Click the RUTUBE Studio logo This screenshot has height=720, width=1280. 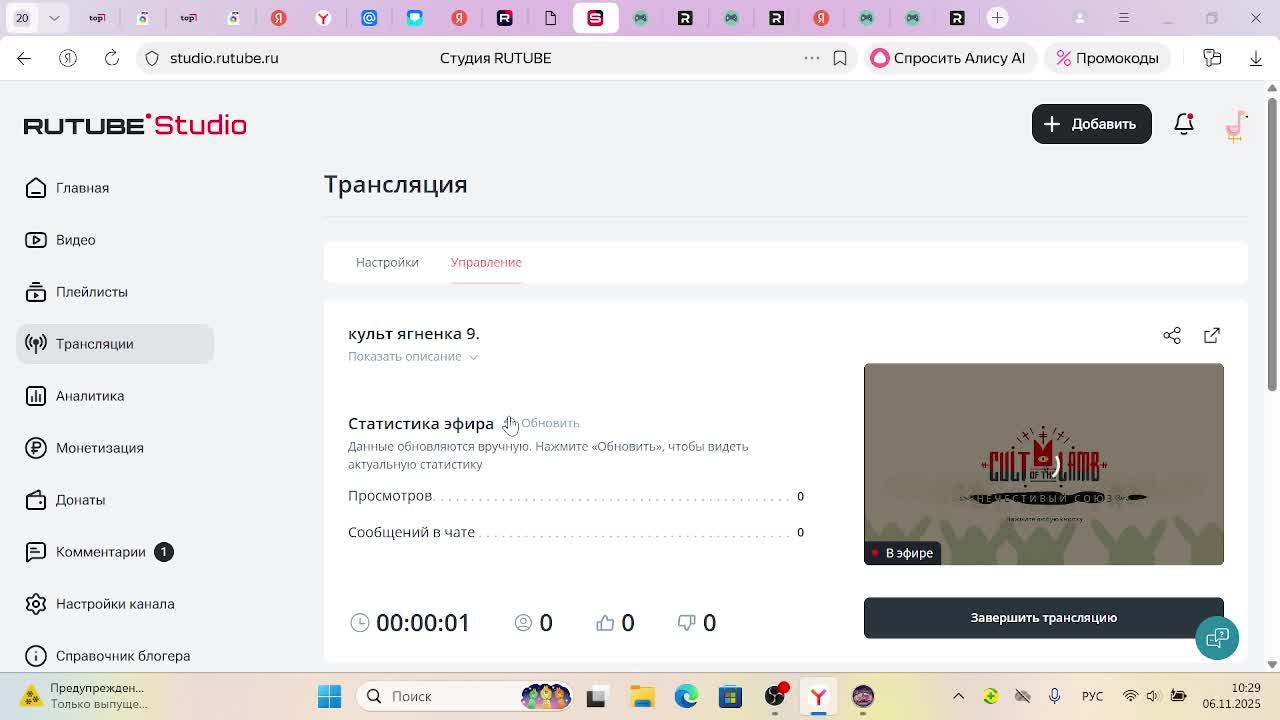click(x=135, y=125)
